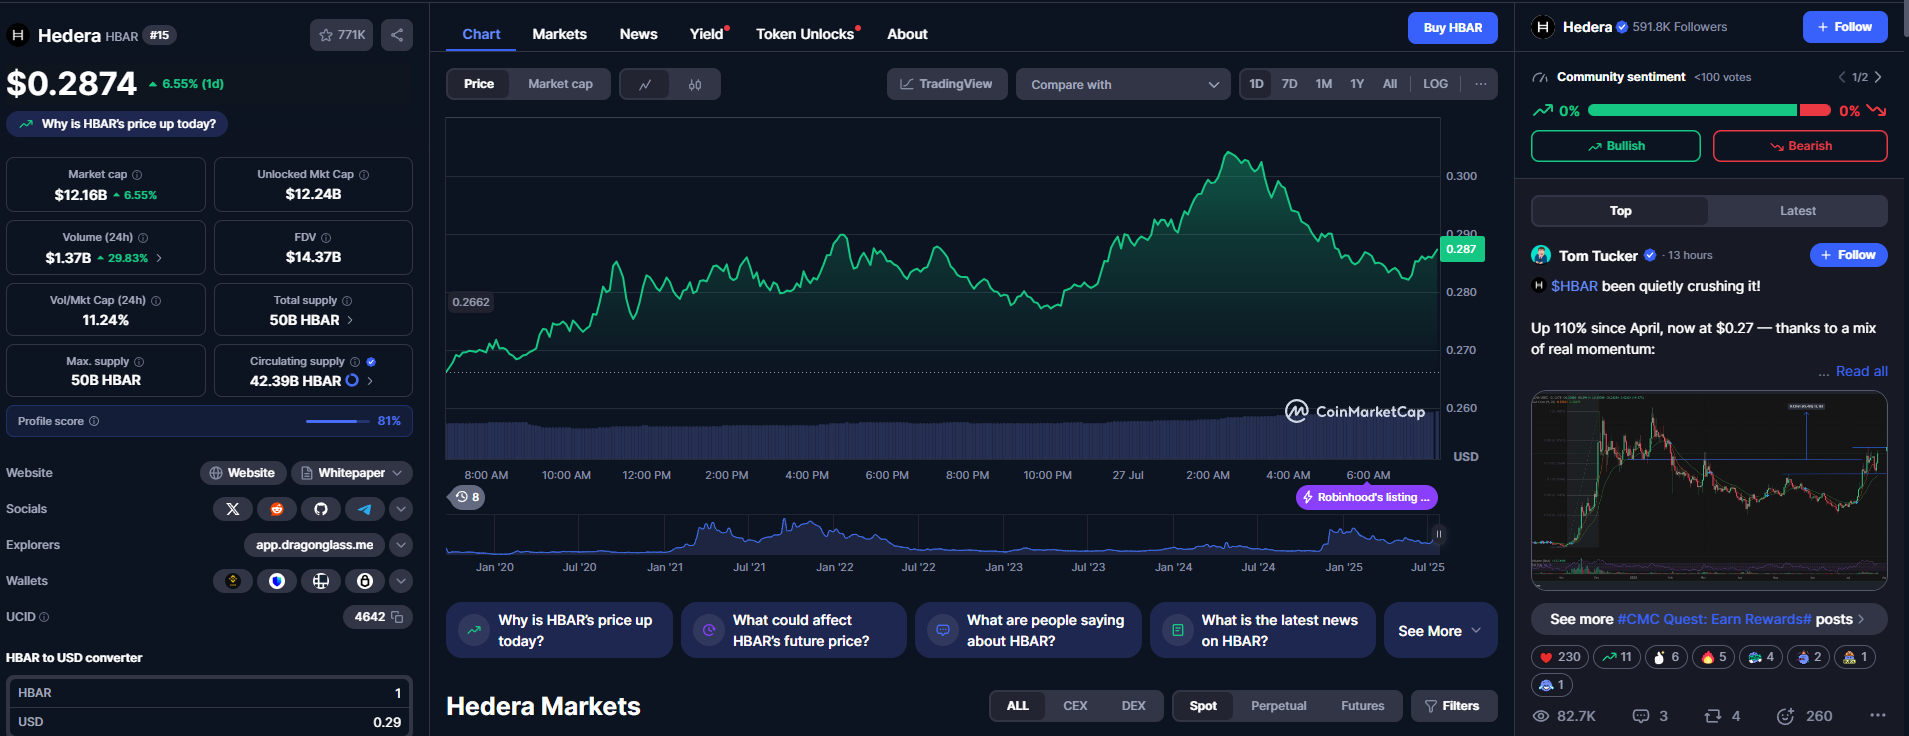Add reaction to Tom Tucker's post
This screenshot has width=1909, height=736.
point(1785,716)
